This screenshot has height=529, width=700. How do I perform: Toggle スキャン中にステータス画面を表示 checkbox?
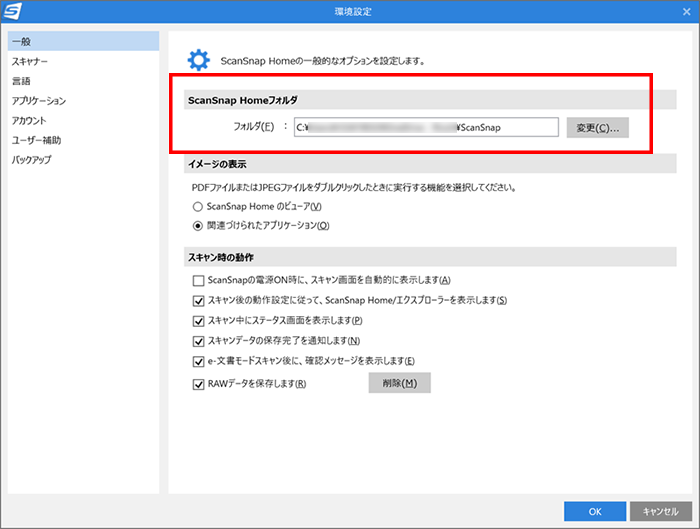[x=198, y=321]
